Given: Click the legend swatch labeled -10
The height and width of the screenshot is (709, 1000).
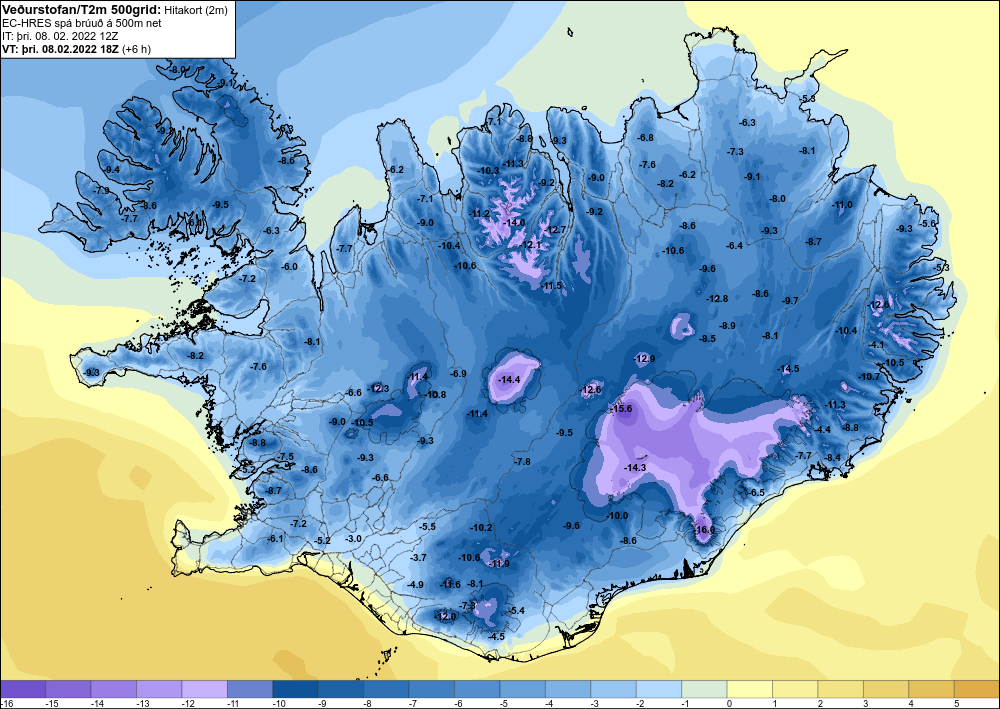Looking at the screenshot, I should [x=295, y=689].
